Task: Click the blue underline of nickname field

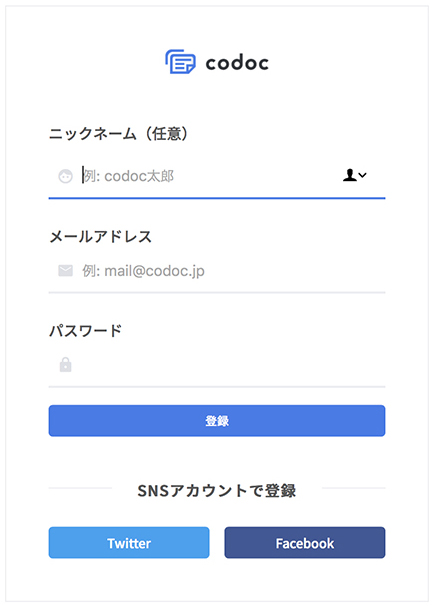Action: (217, 198)
